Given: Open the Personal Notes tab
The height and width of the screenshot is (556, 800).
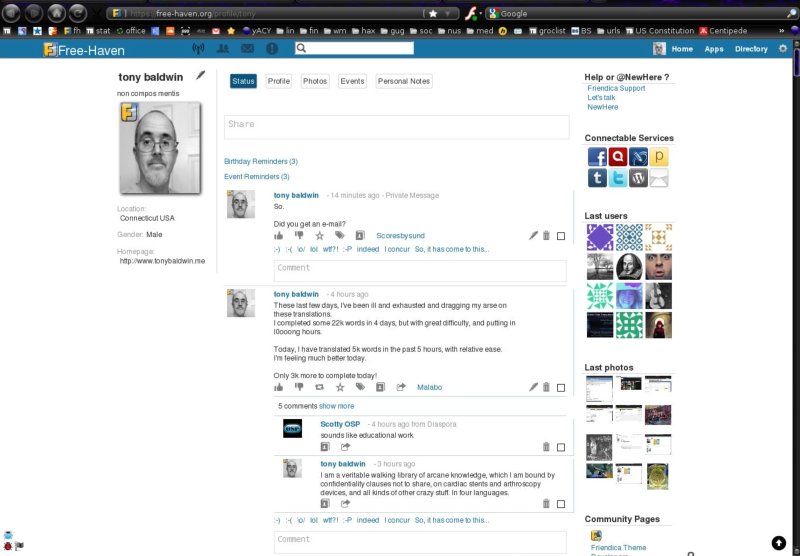Looking at the screenshot, I should (x=405, y=81).
